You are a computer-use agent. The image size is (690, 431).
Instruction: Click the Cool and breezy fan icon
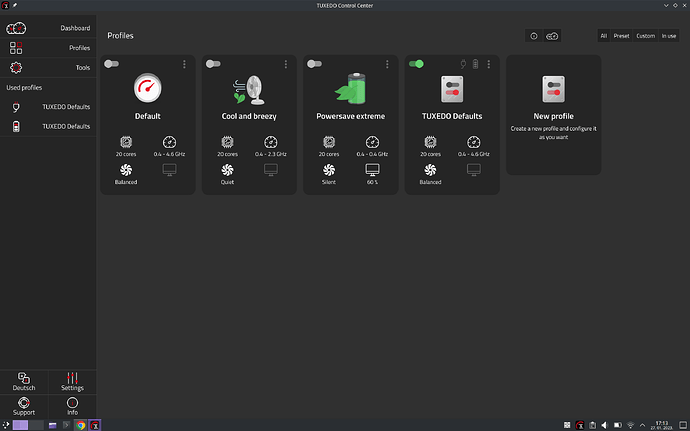tap(249, 89)
